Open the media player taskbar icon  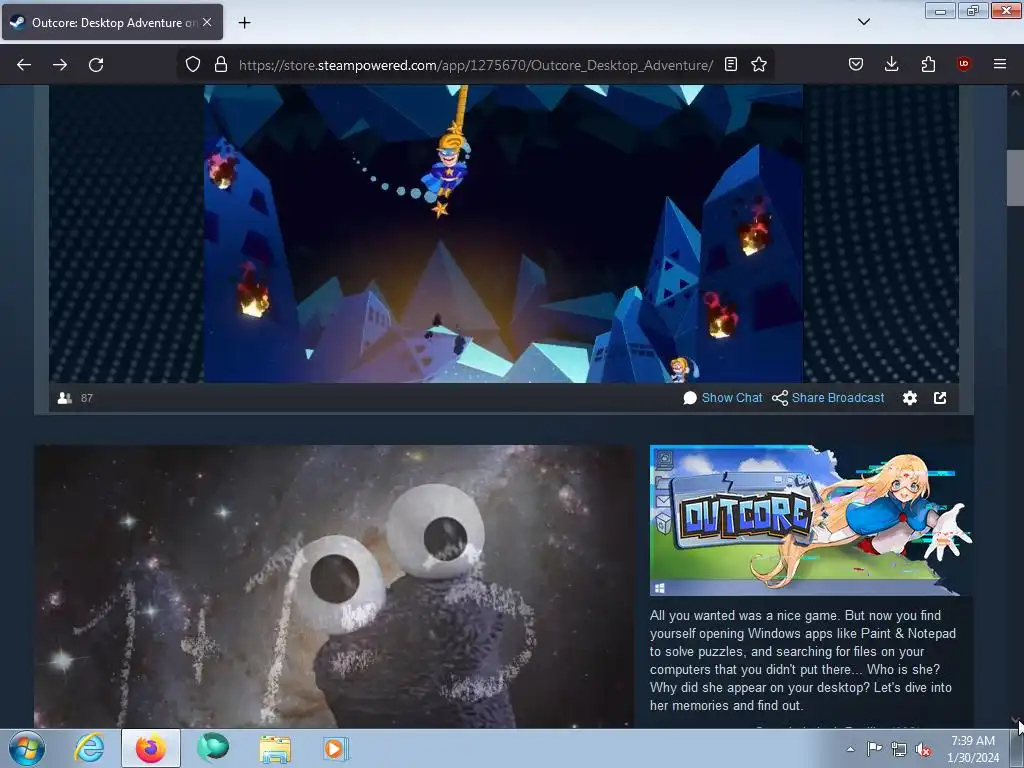[336, 748]
